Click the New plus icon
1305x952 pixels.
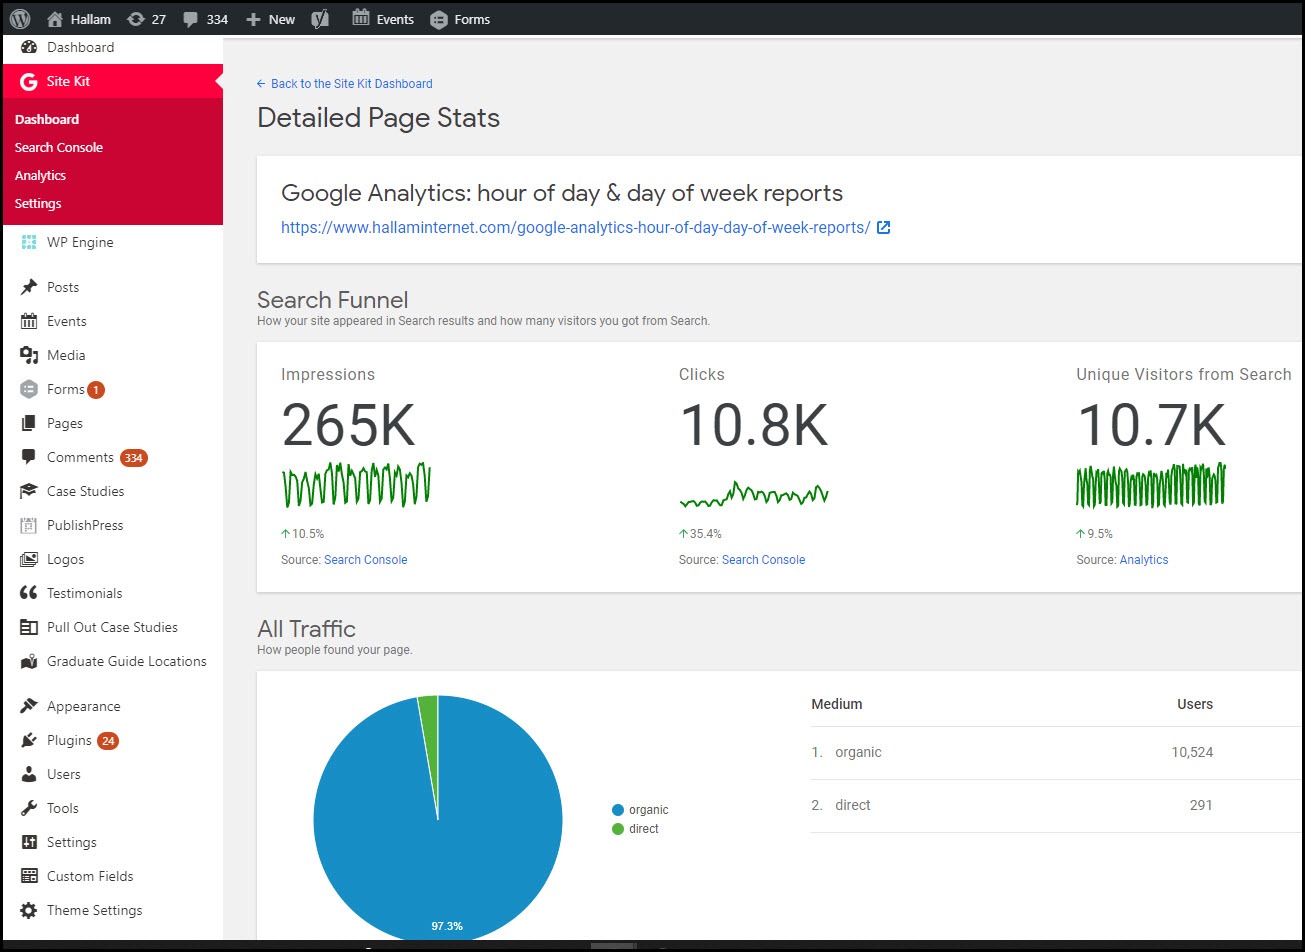point(253,19)
